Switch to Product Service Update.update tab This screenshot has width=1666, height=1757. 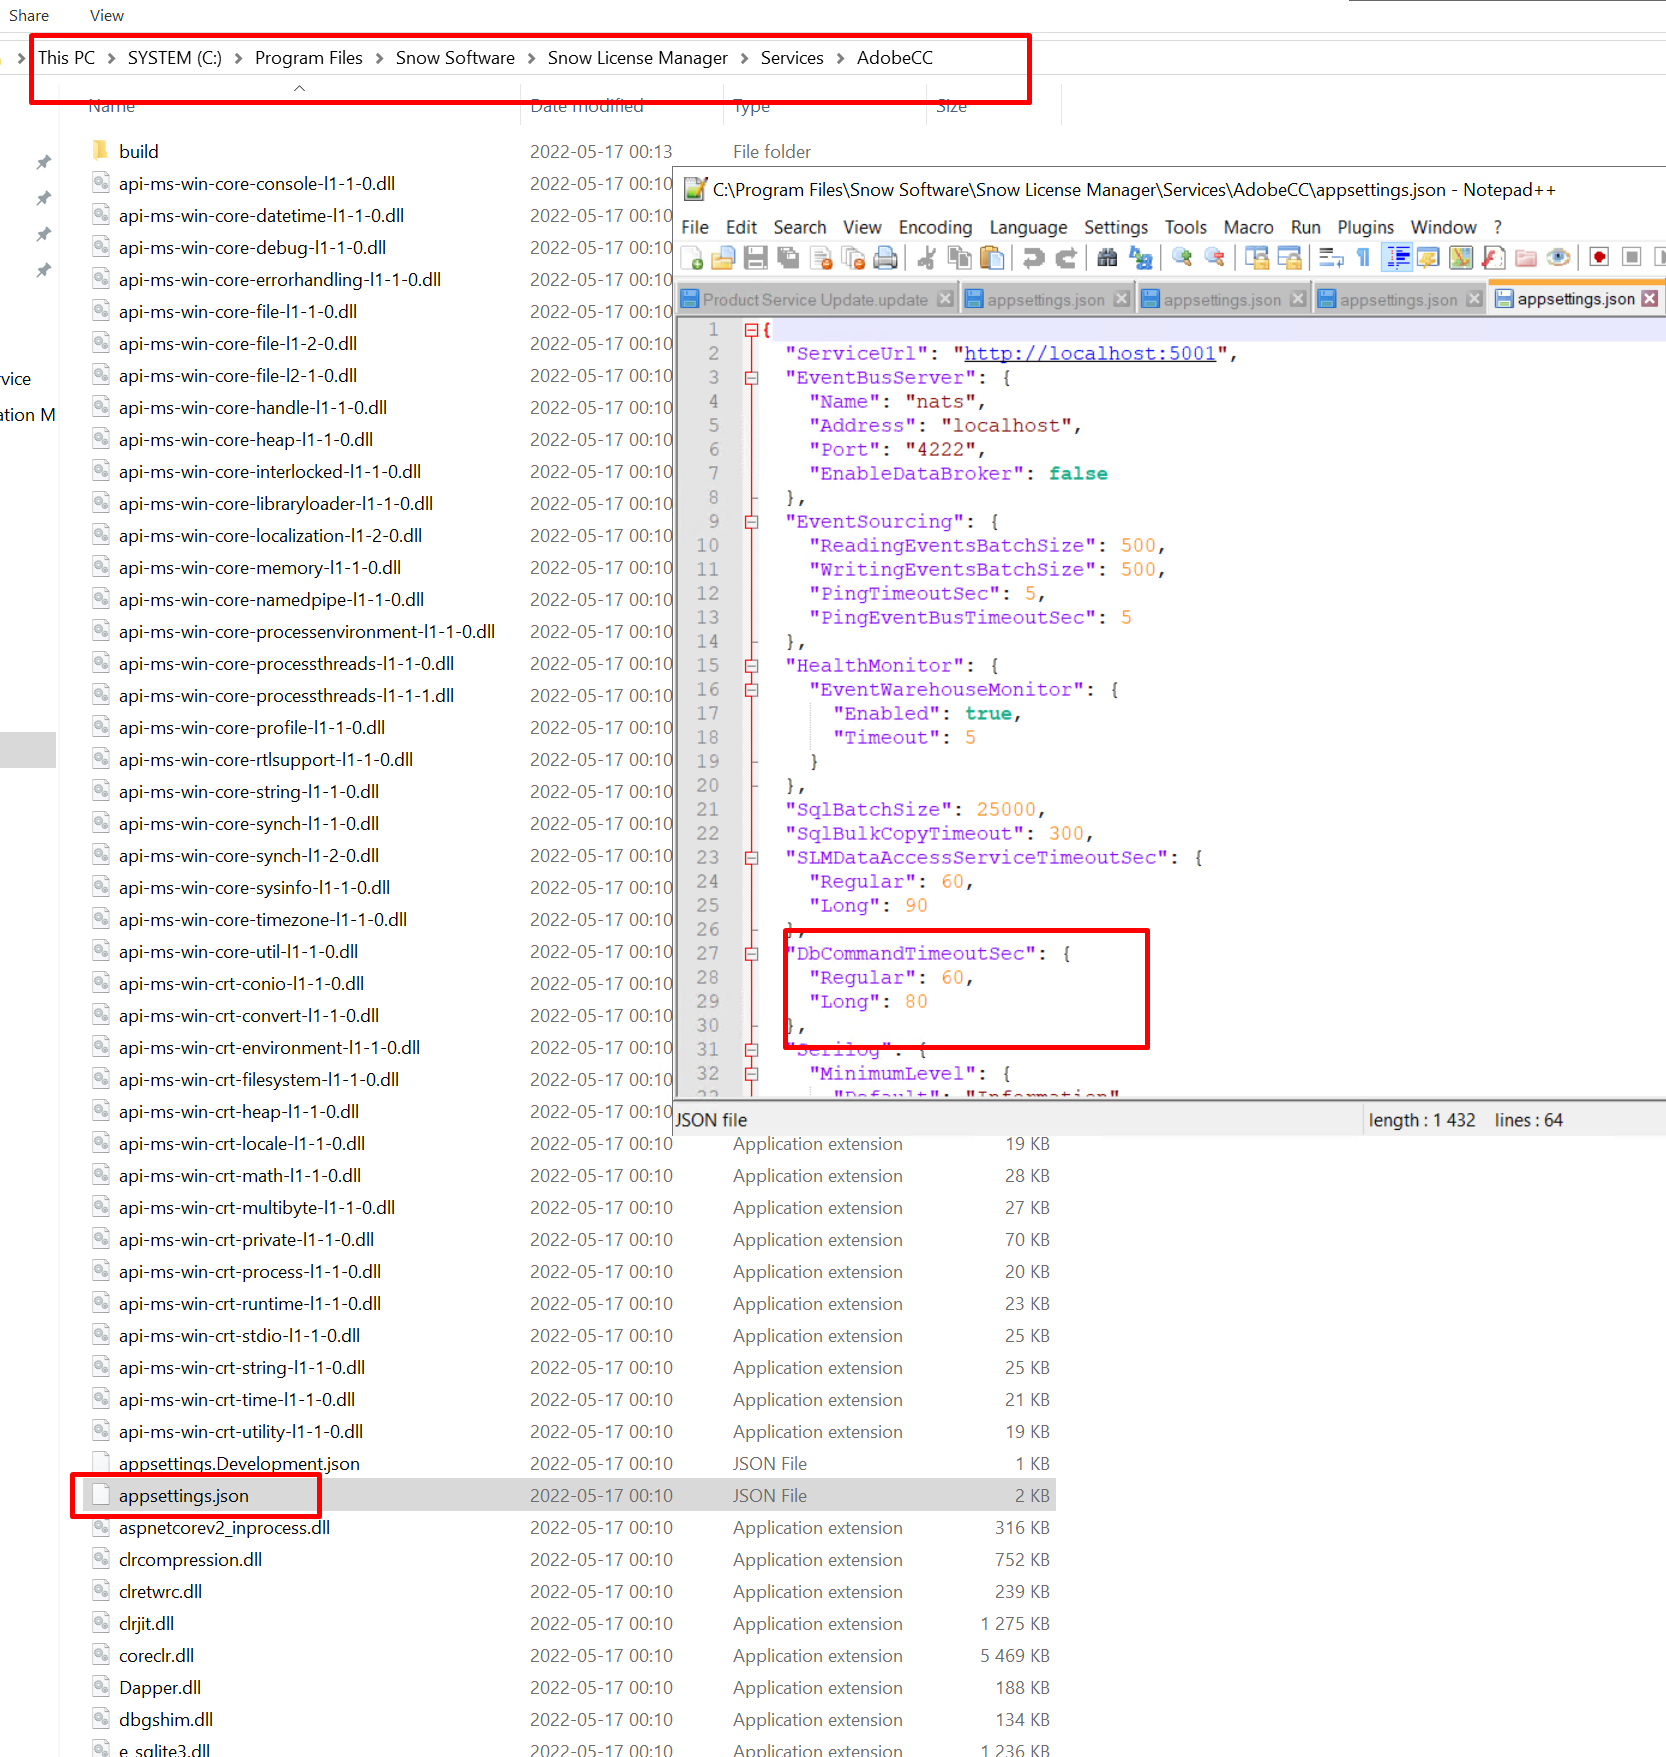pos(815,300)
